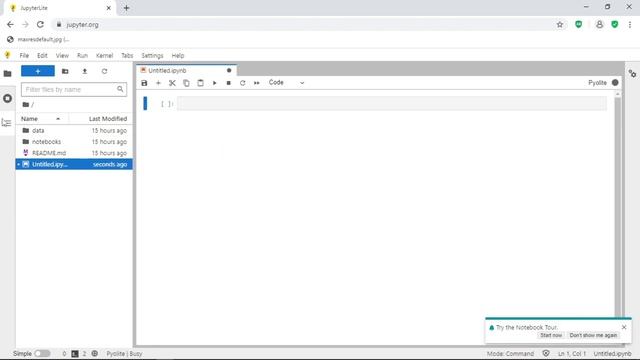Cut selected cells with scissors icon
This screenshot has height=360, width=640.
pyautogui.click(x=172, y=83)
